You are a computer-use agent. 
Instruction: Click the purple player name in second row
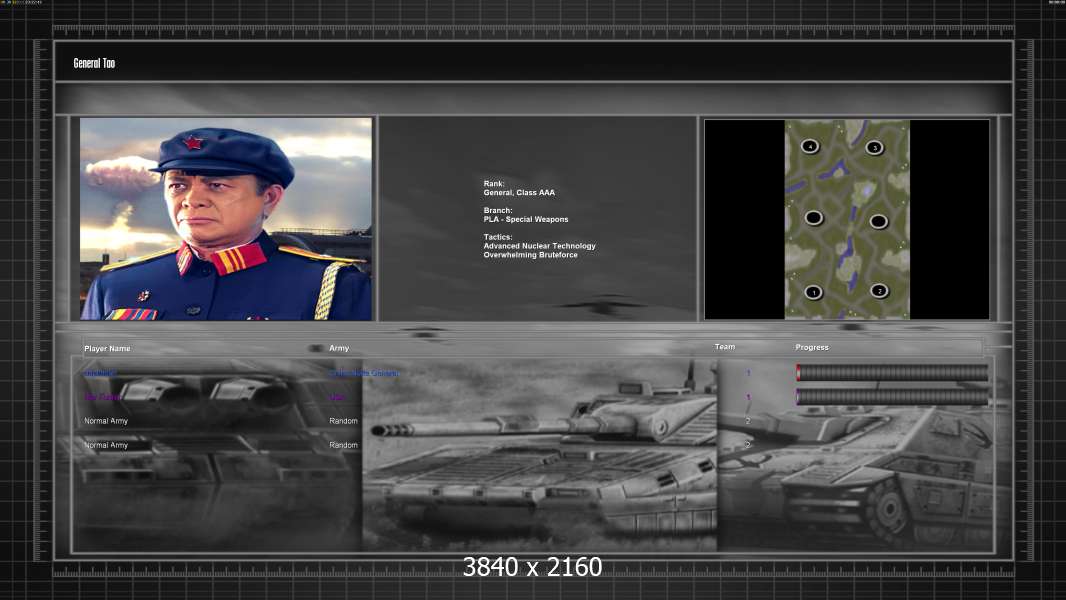click(103, 397)
